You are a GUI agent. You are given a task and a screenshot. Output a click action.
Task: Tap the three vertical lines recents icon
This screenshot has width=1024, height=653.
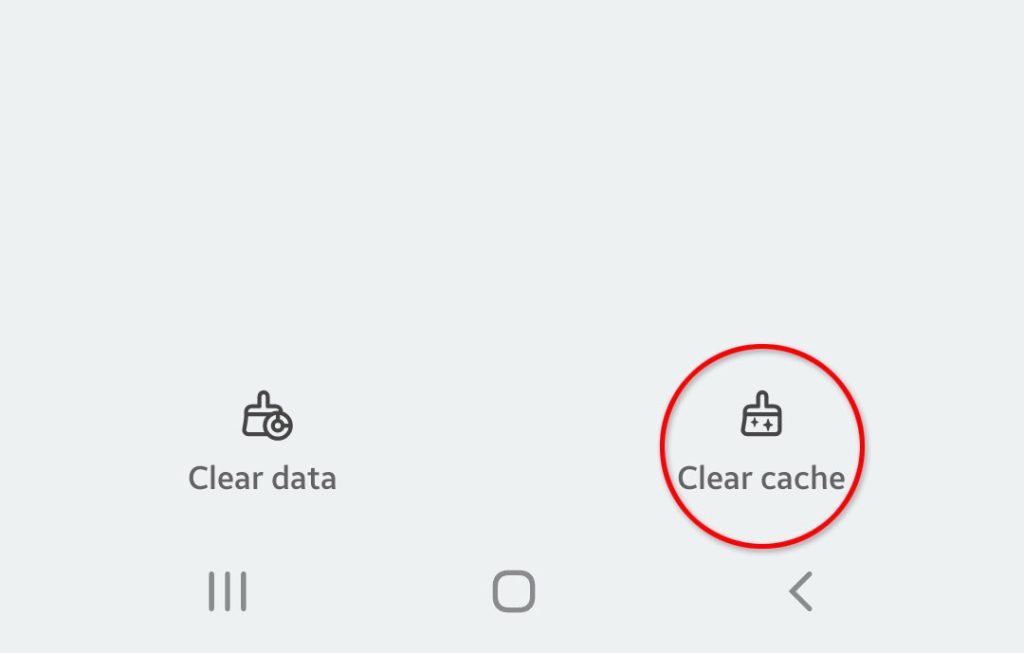tap(227, 592)
